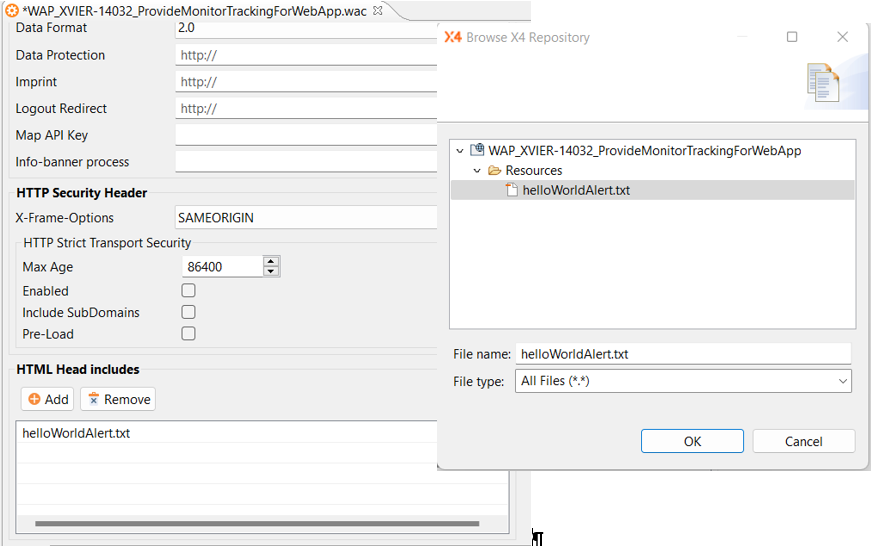The width and height of the screenshot is (873, 546).
Task: Click the helloWorldAlert.txt file icon in tree
Action: point(512,190)
